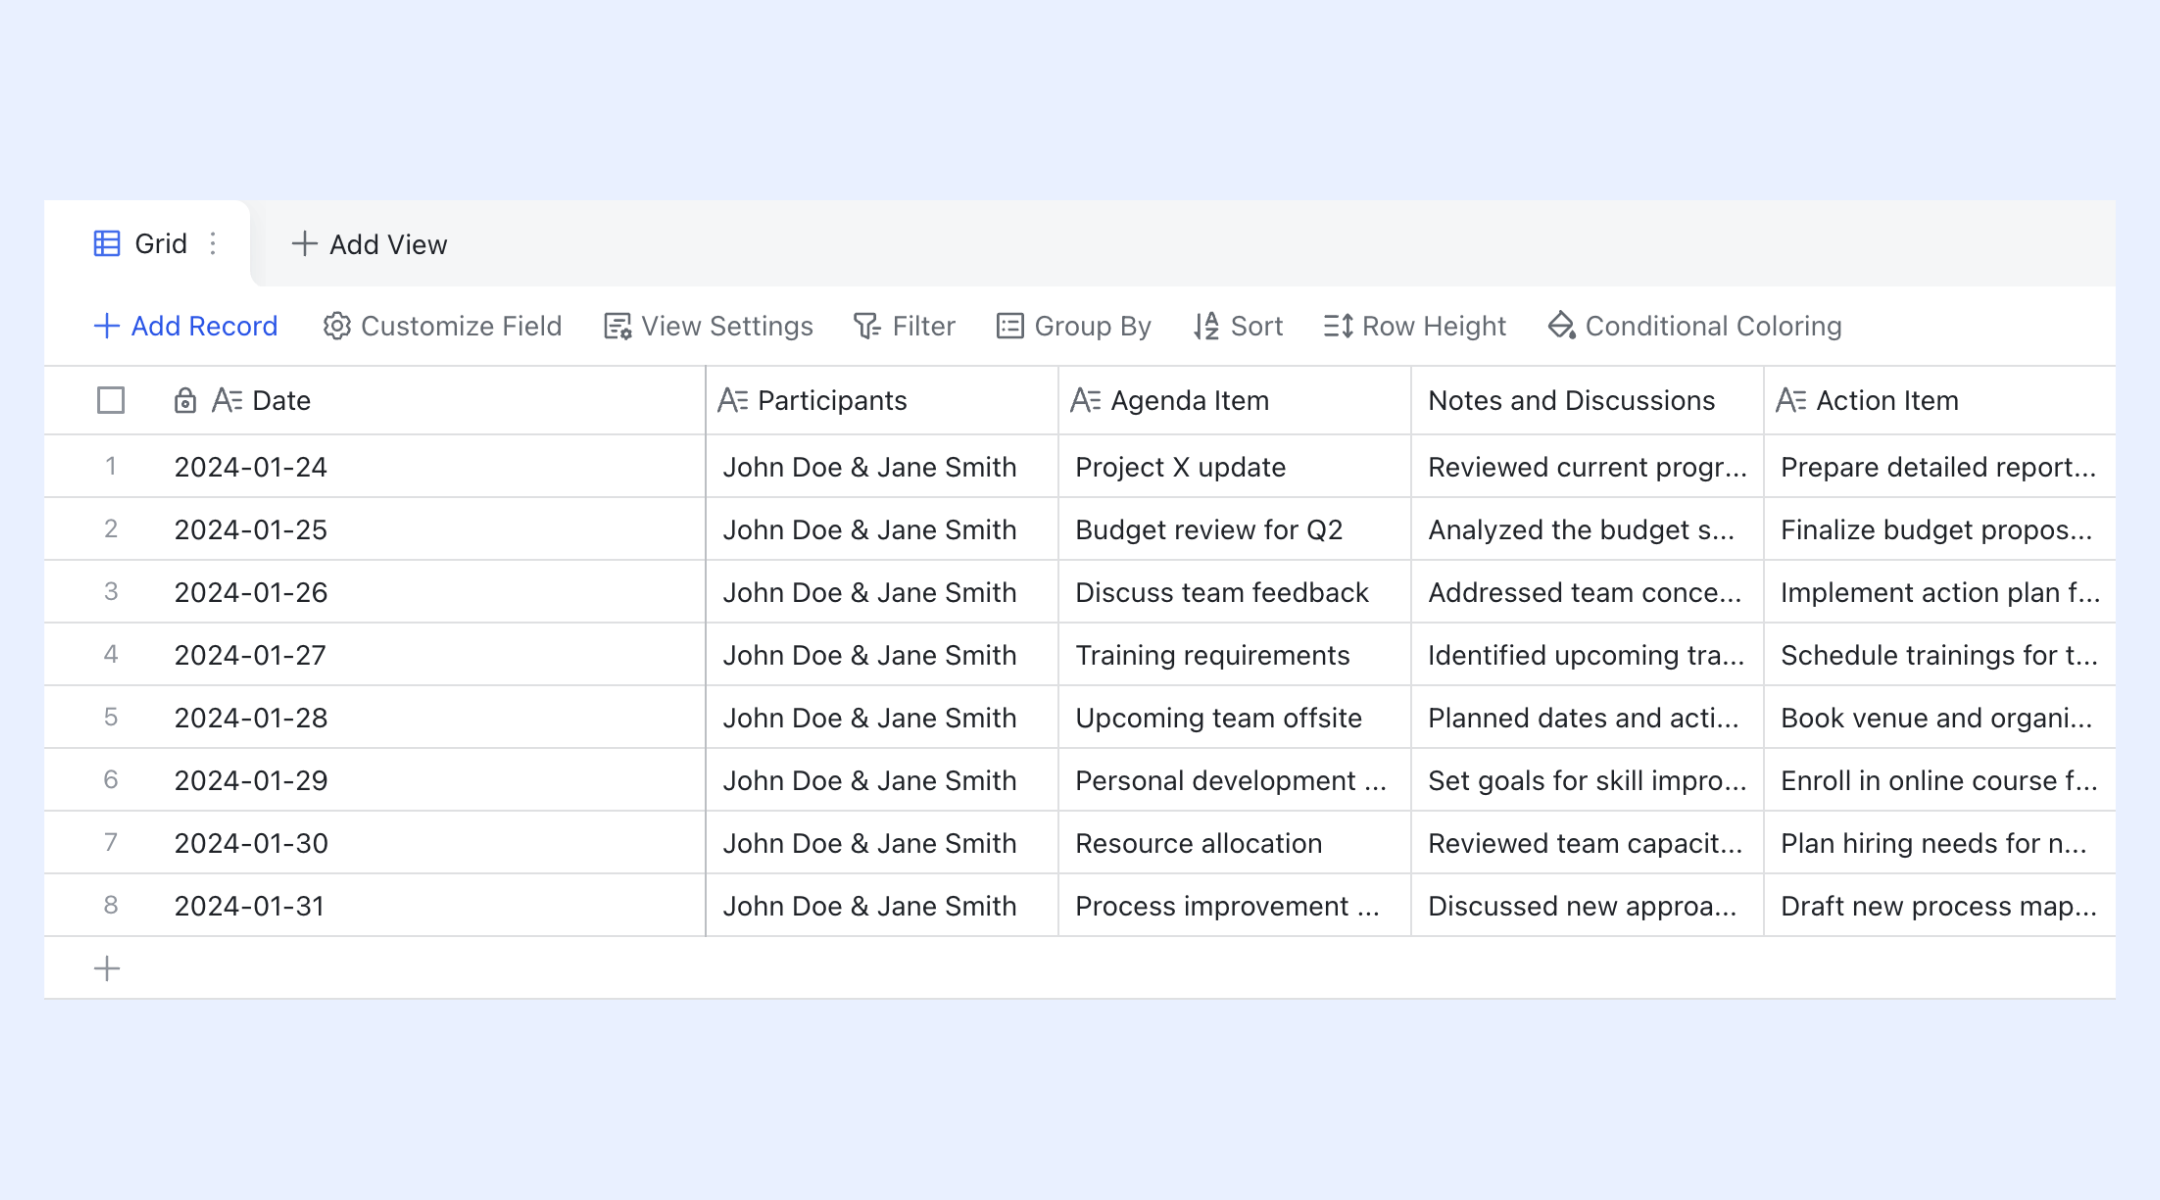This screenshot has height=1200, width=2160.
Task: Open the Sort options
Action: 1238,326
